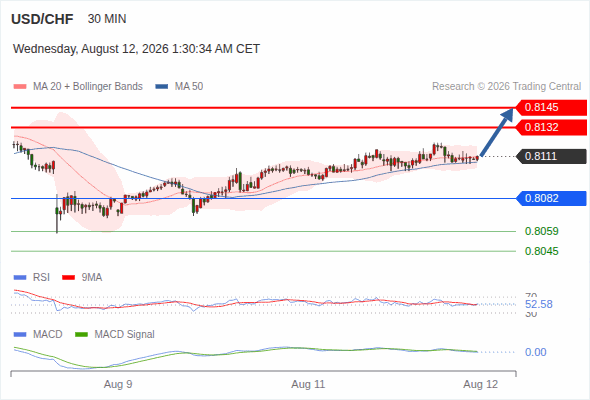Screen dimensions: 590x400
Task: Select the MA 50 legend label
Action: tap(189, 87)
